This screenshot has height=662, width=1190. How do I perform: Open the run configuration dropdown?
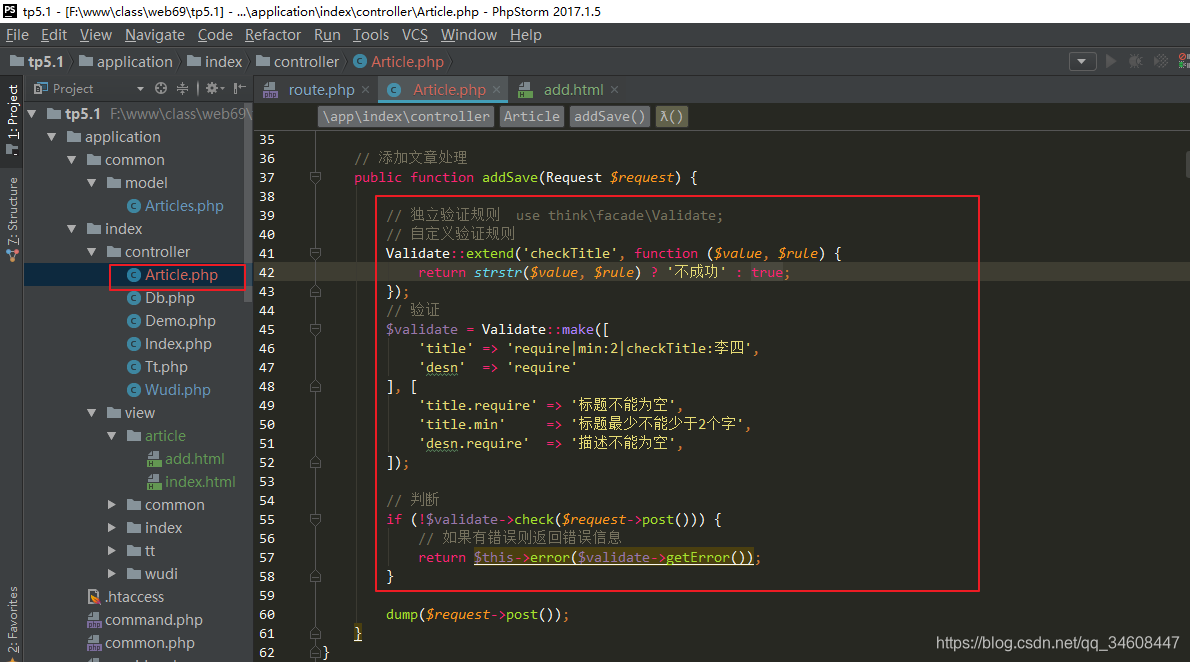[x=1082, y=61]
